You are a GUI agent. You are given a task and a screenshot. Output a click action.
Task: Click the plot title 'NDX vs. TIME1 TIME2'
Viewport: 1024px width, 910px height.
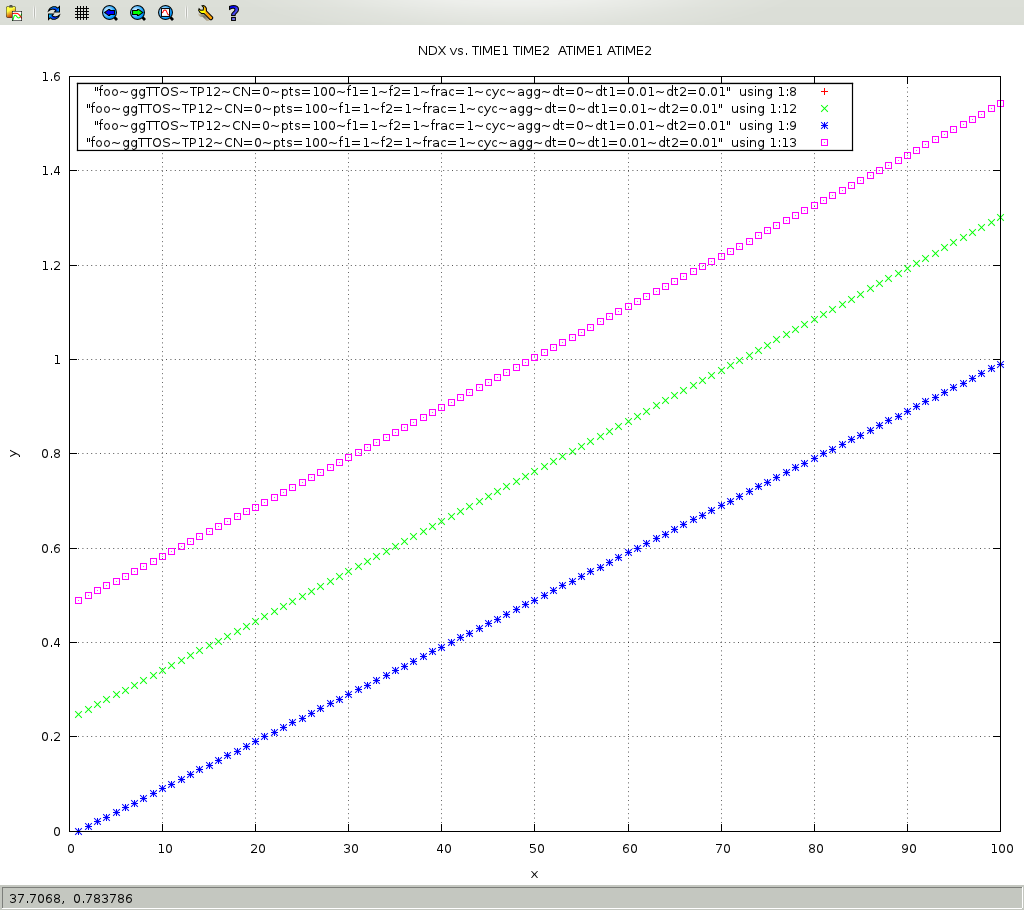pos(534,50)
